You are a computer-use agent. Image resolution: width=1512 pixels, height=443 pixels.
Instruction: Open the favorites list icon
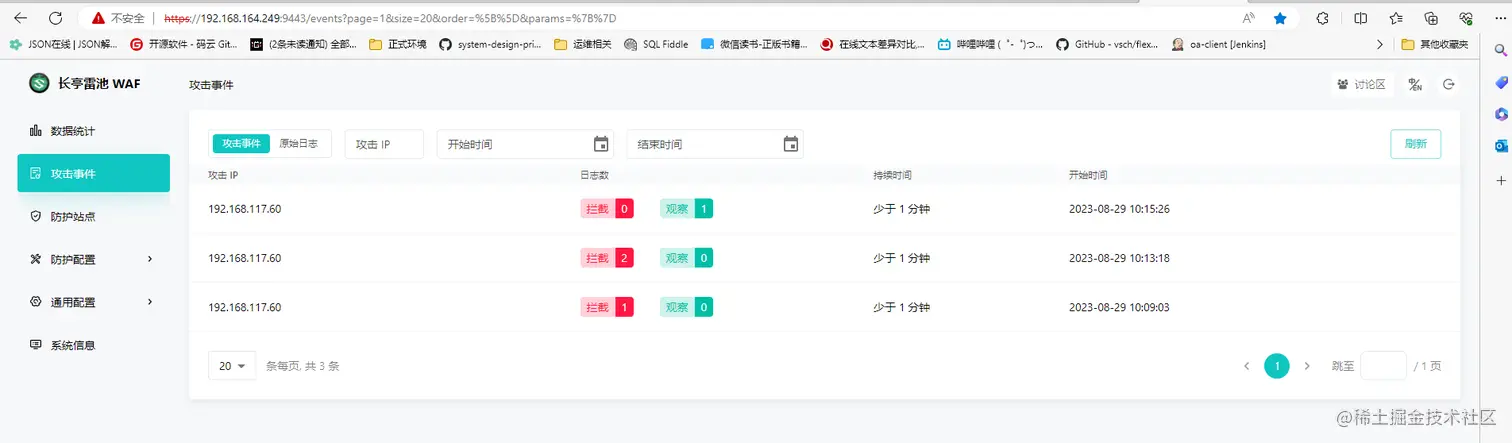click(x=1396, y=18)
